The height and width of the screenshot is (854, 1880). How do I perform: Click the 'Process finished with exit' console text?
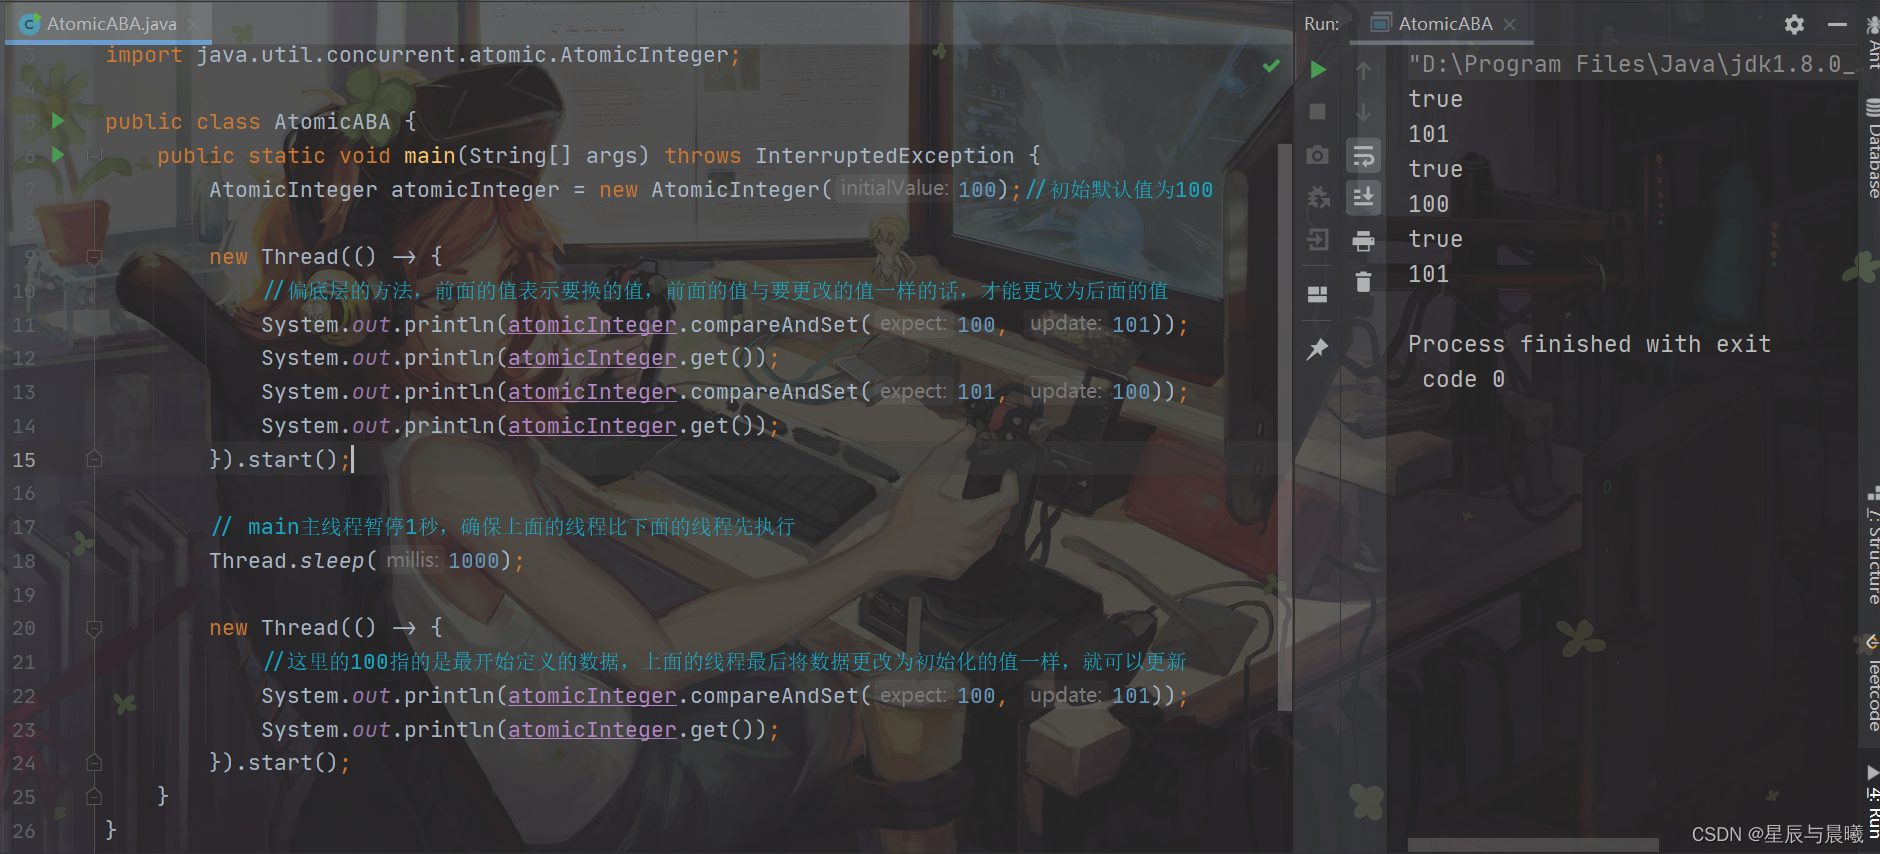coord(1589,344)
